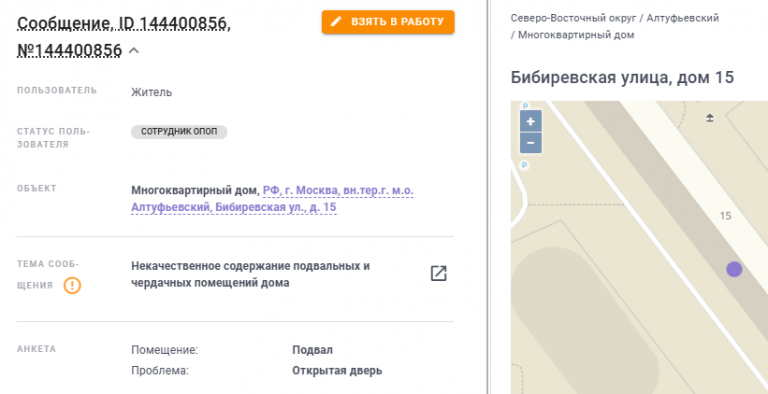Collapse the message header chevron

[x=134, y=50]
